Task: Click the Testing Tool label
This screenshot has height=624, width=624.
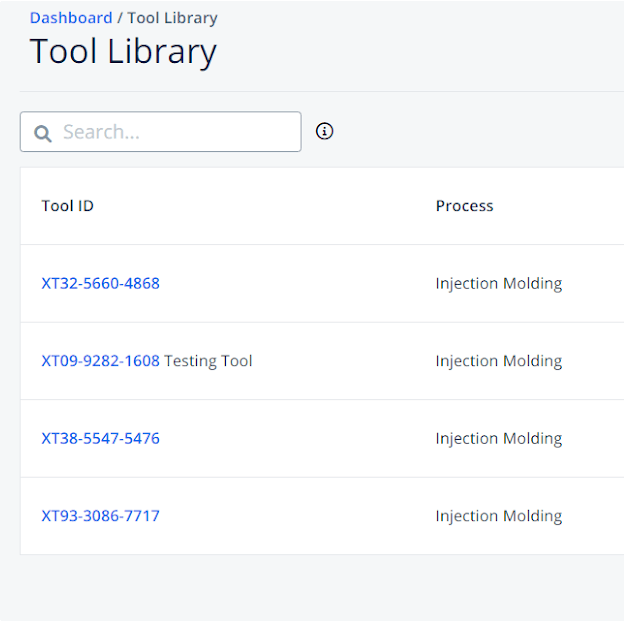Action: click(x=208, y=361)
